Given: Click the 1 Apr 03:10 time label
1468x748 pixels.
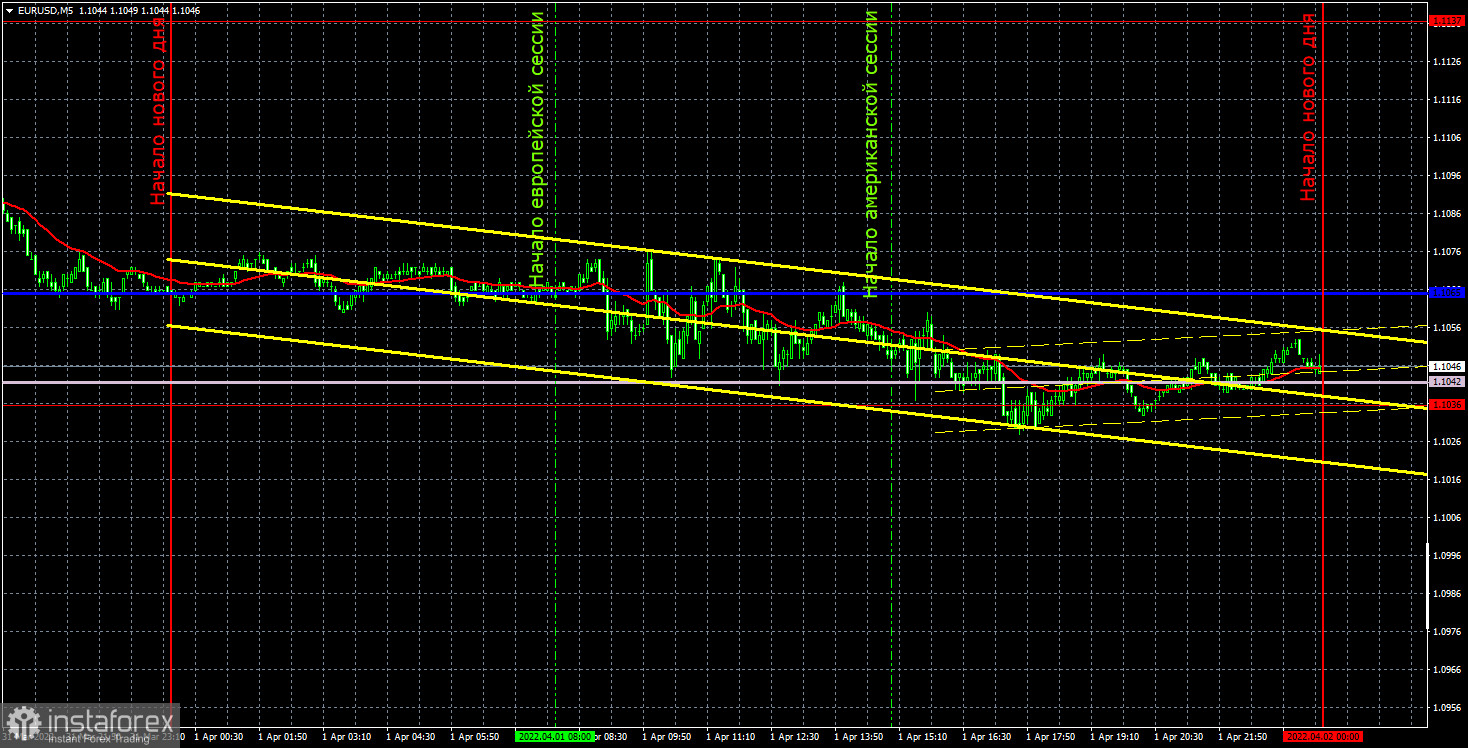Looking at the screenshot, I should 347,736.
